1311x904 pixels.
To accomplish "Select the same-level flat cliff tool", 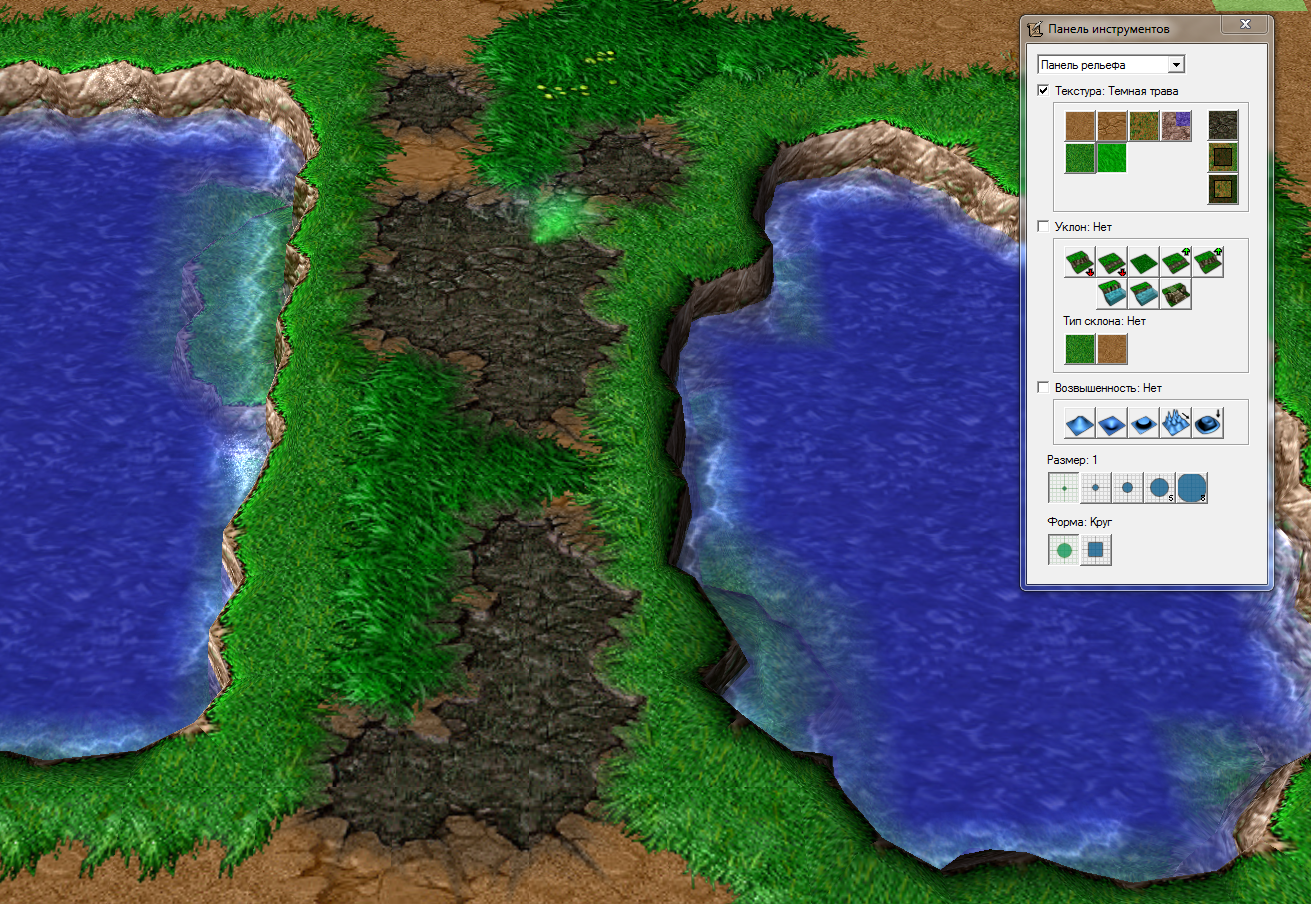I will [x=1144, y=262].
